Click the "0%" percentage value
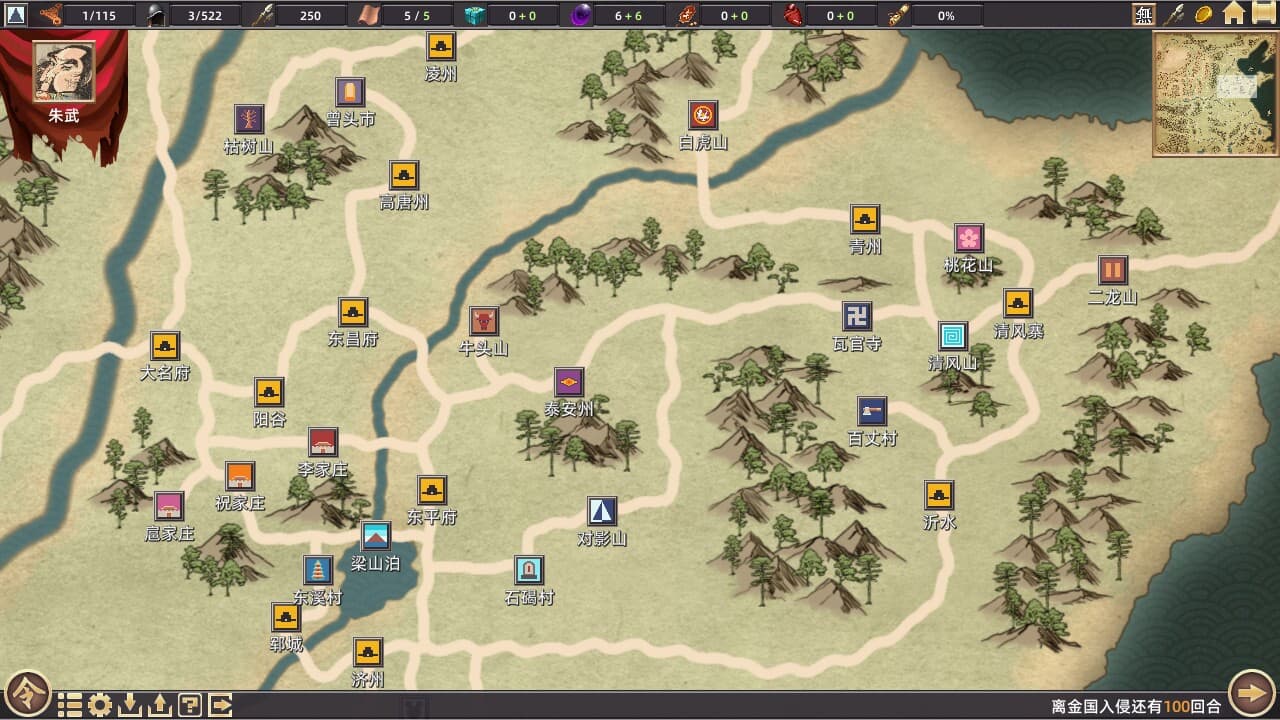The height and width of the screenshot is (720, 1280). click(946, 15)
